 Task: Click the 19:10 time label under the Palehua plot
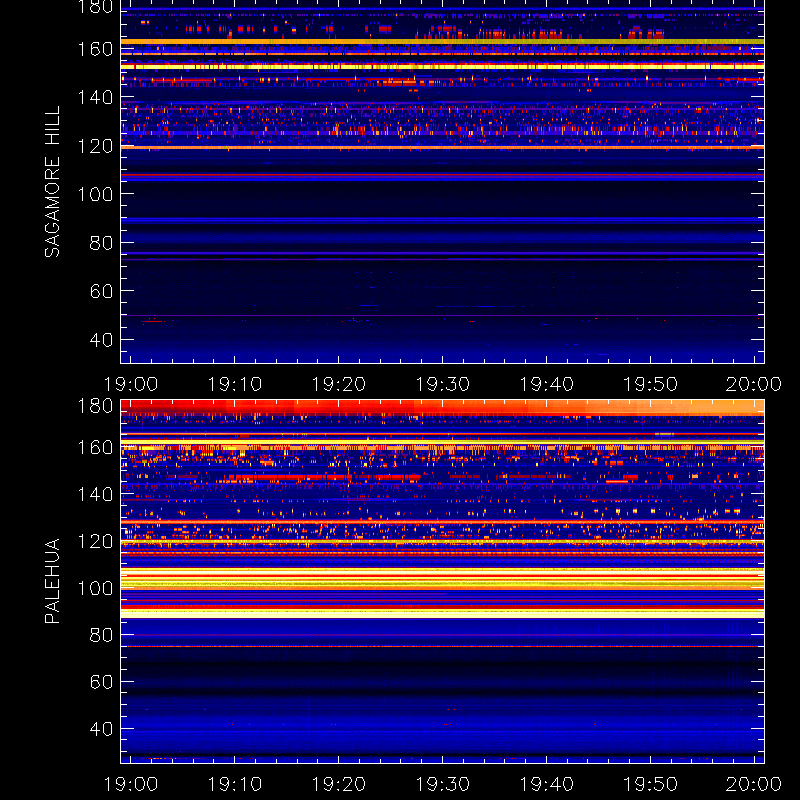point(235,784)
